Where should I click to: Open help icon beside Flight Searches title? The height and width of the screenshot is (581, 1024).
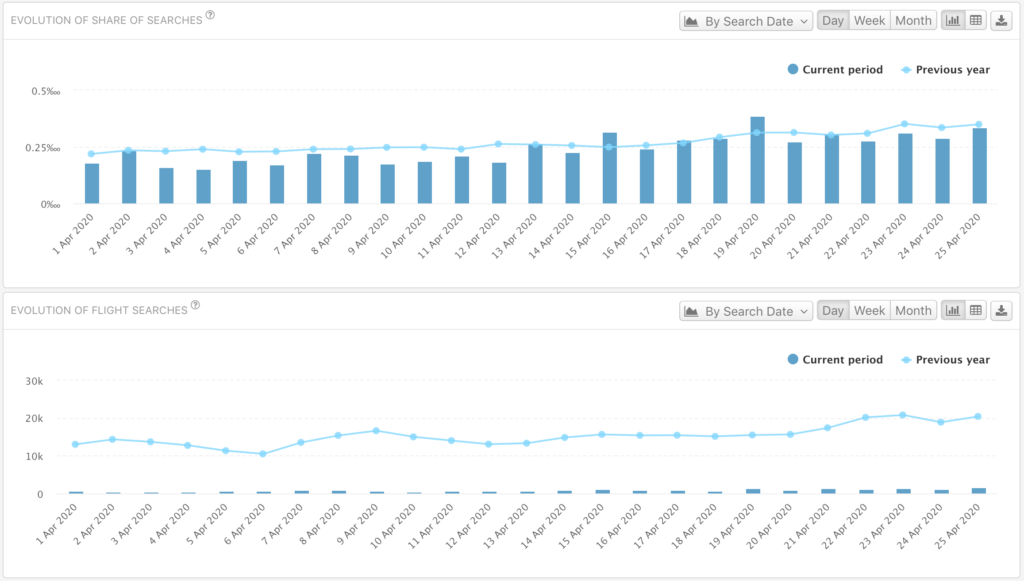[x=195, y=305]
